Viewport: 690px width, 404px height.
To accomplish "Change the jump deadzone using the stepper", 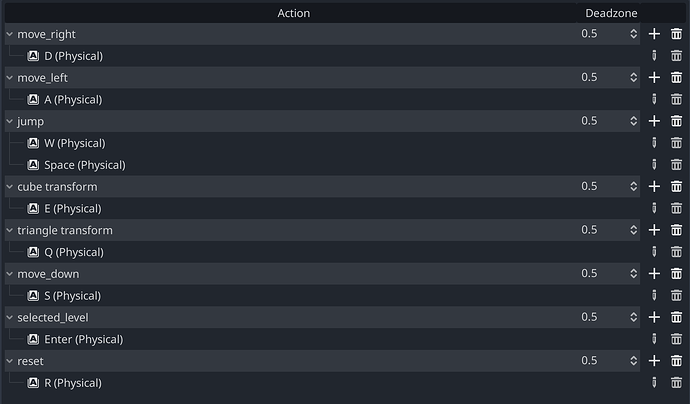I will click(x=633, y=121).
